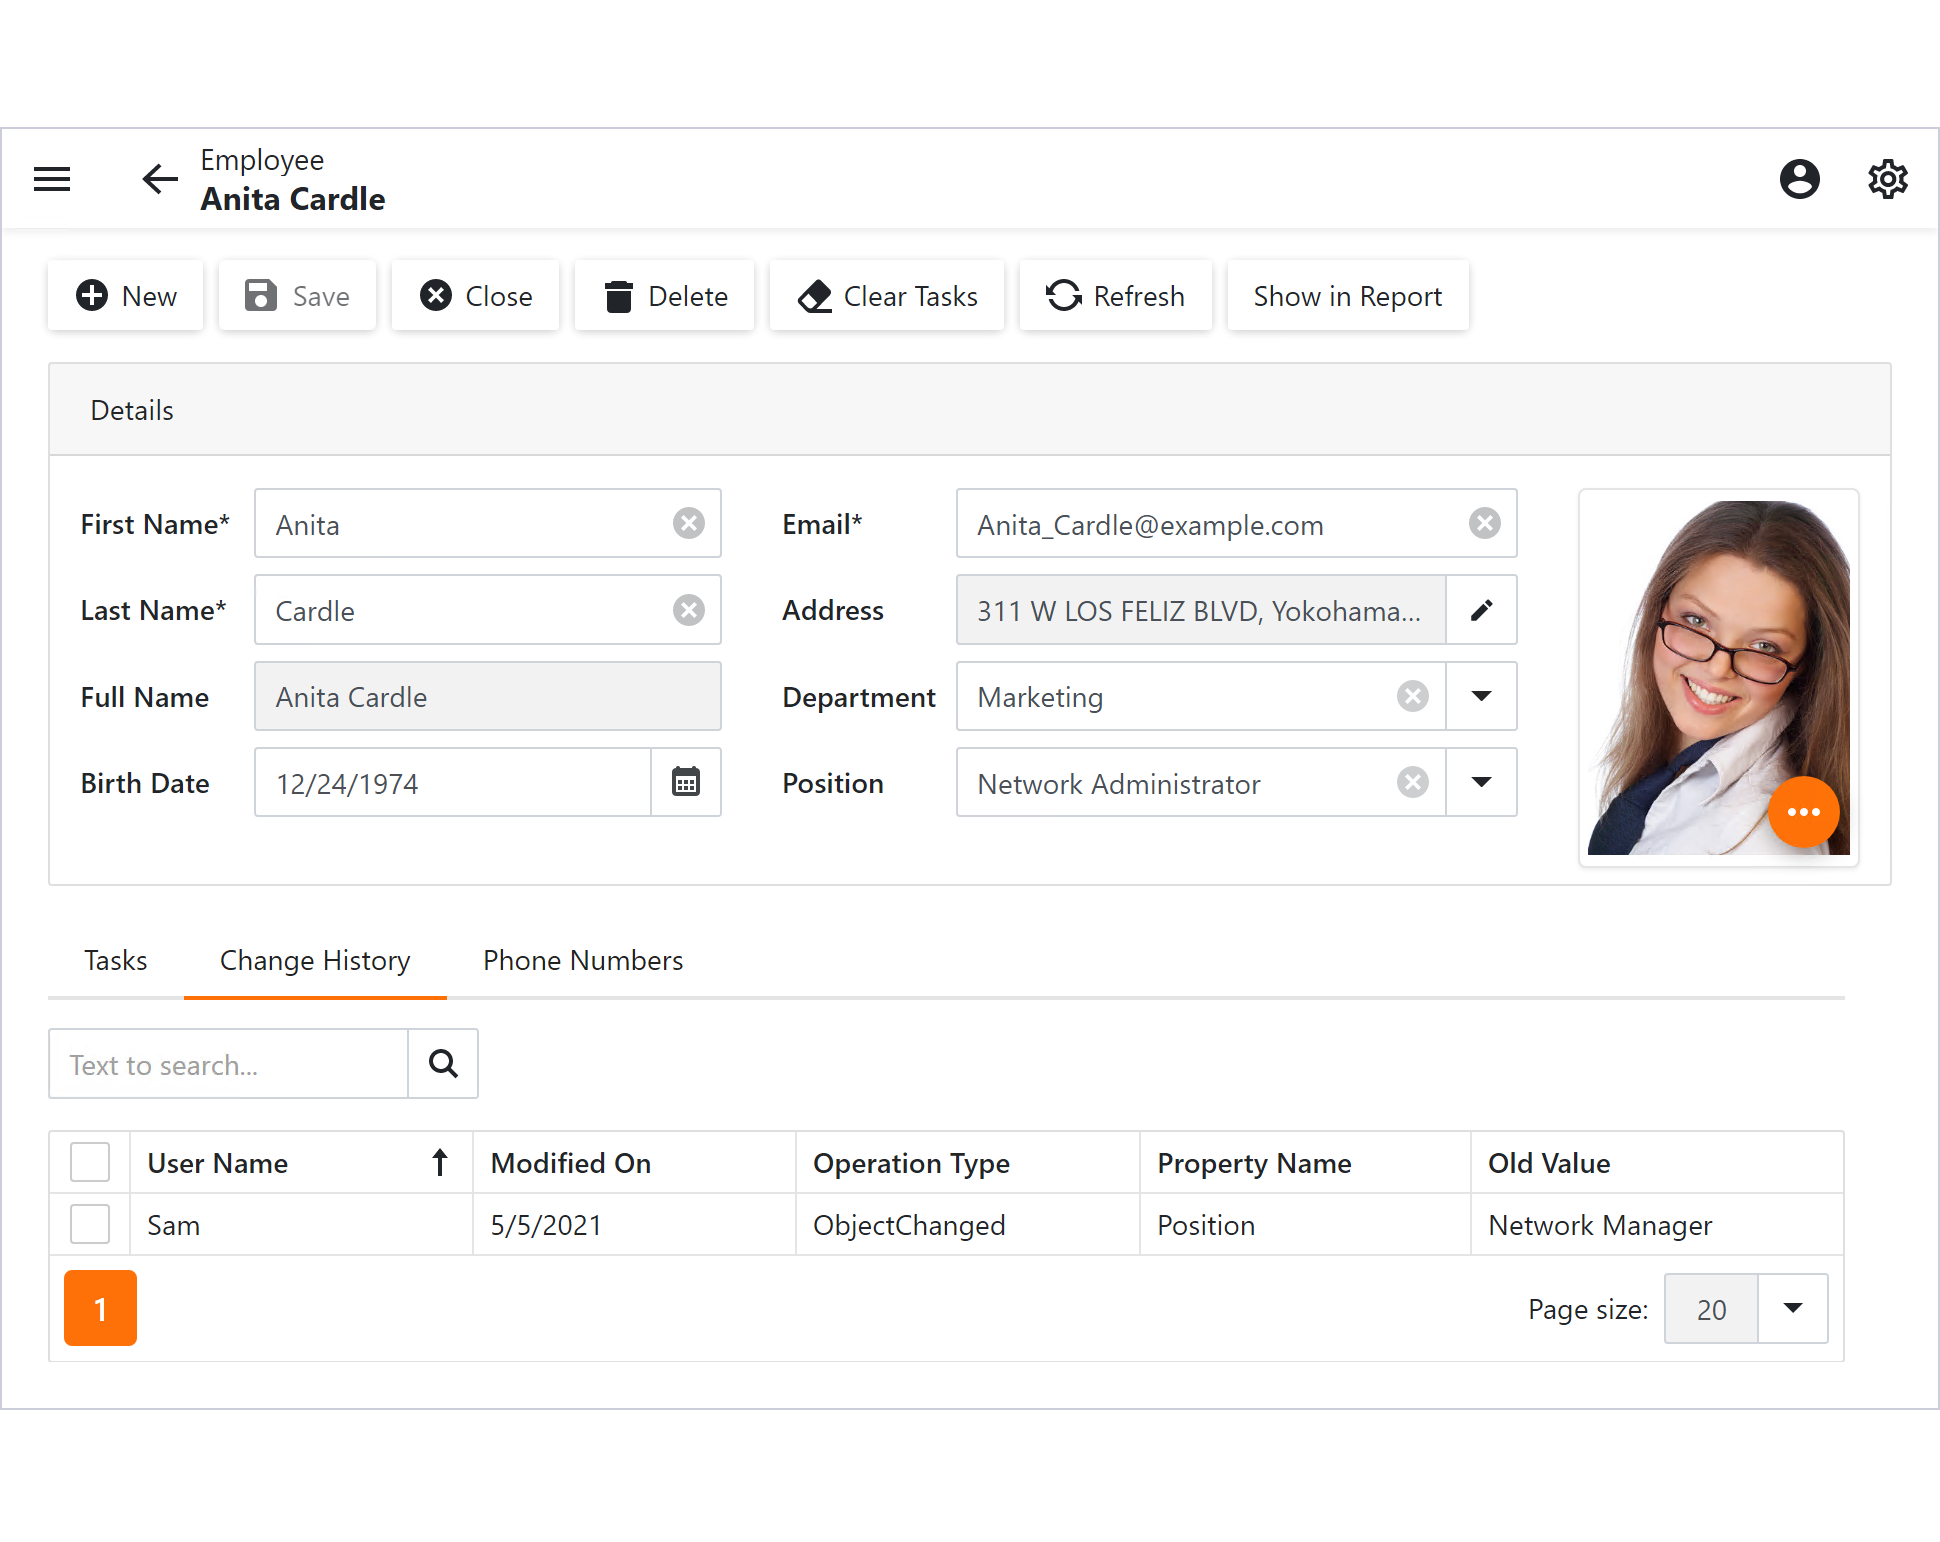Check the select-all checkbox in the grid header
The image size is (1940, 1542).
tap(90, 1162)
